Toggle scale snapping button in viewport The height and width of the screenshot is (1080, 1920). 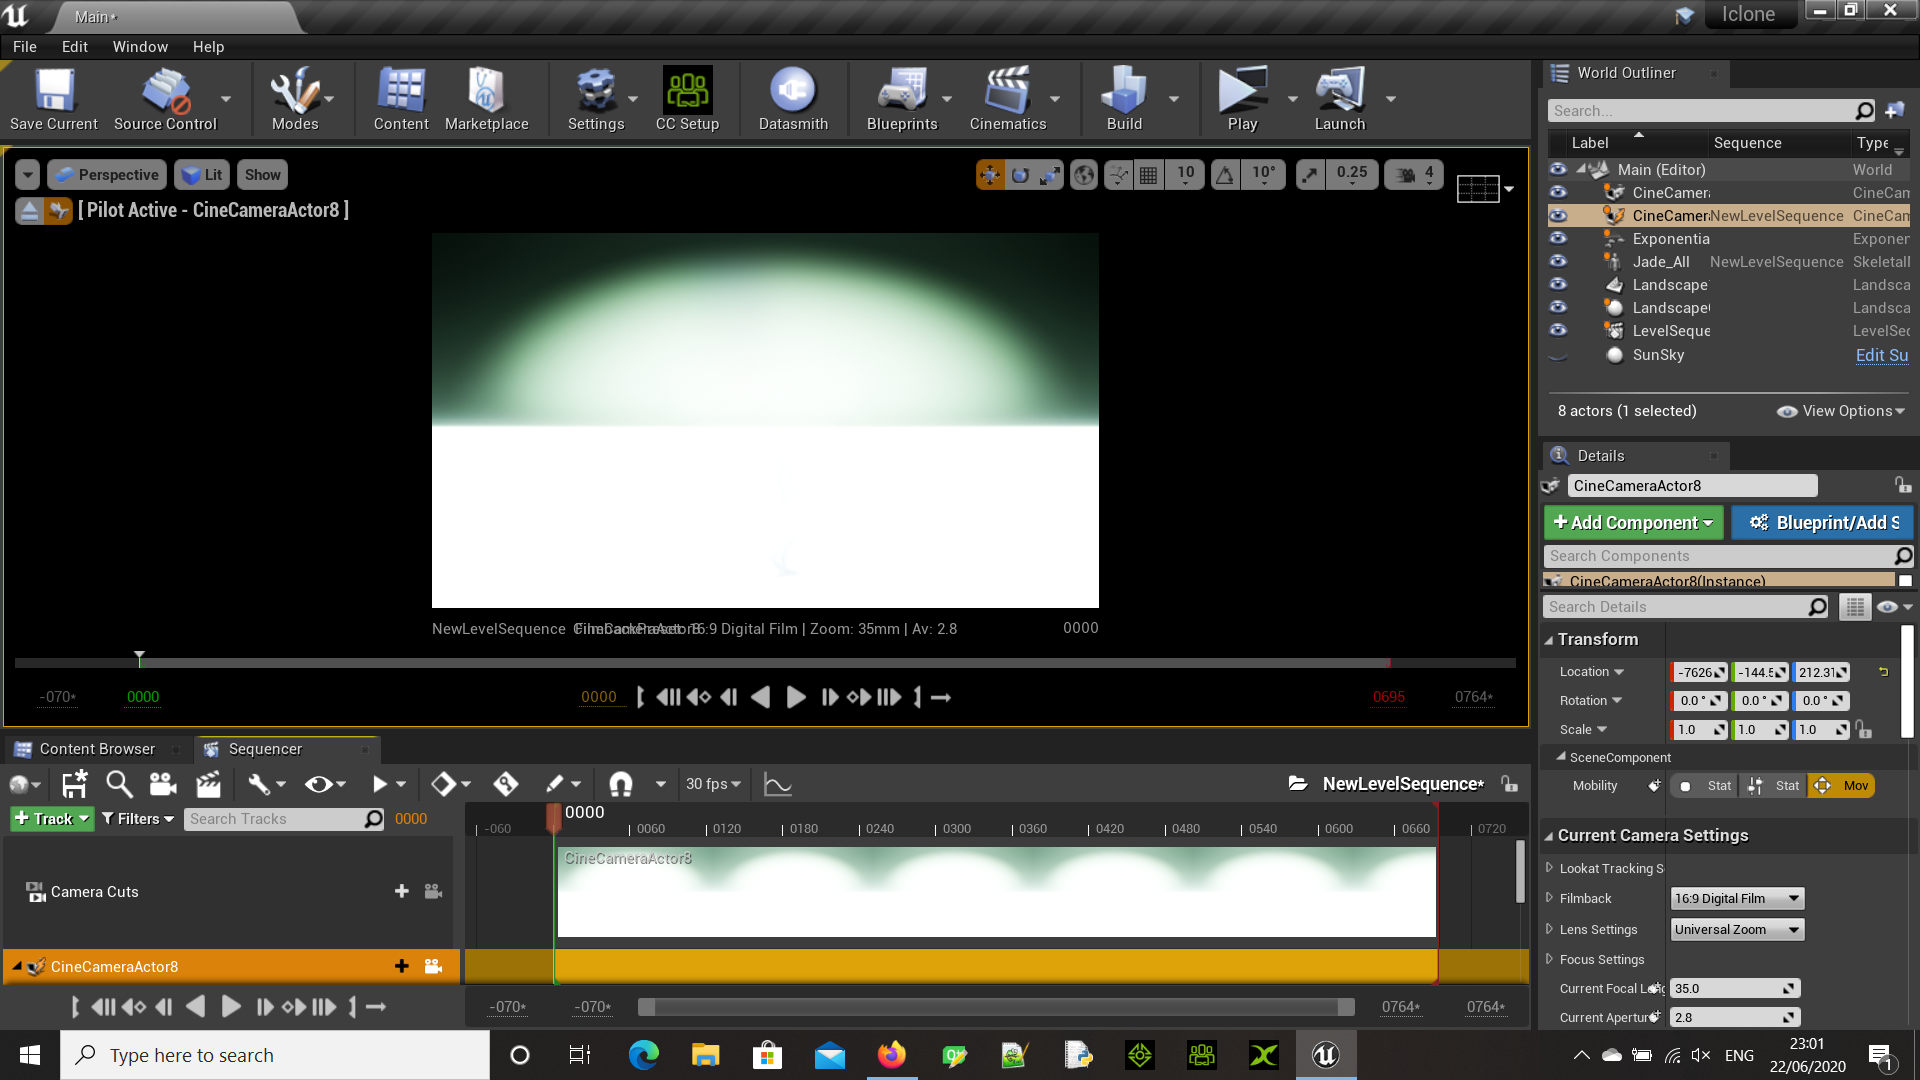coord(1310,175)
